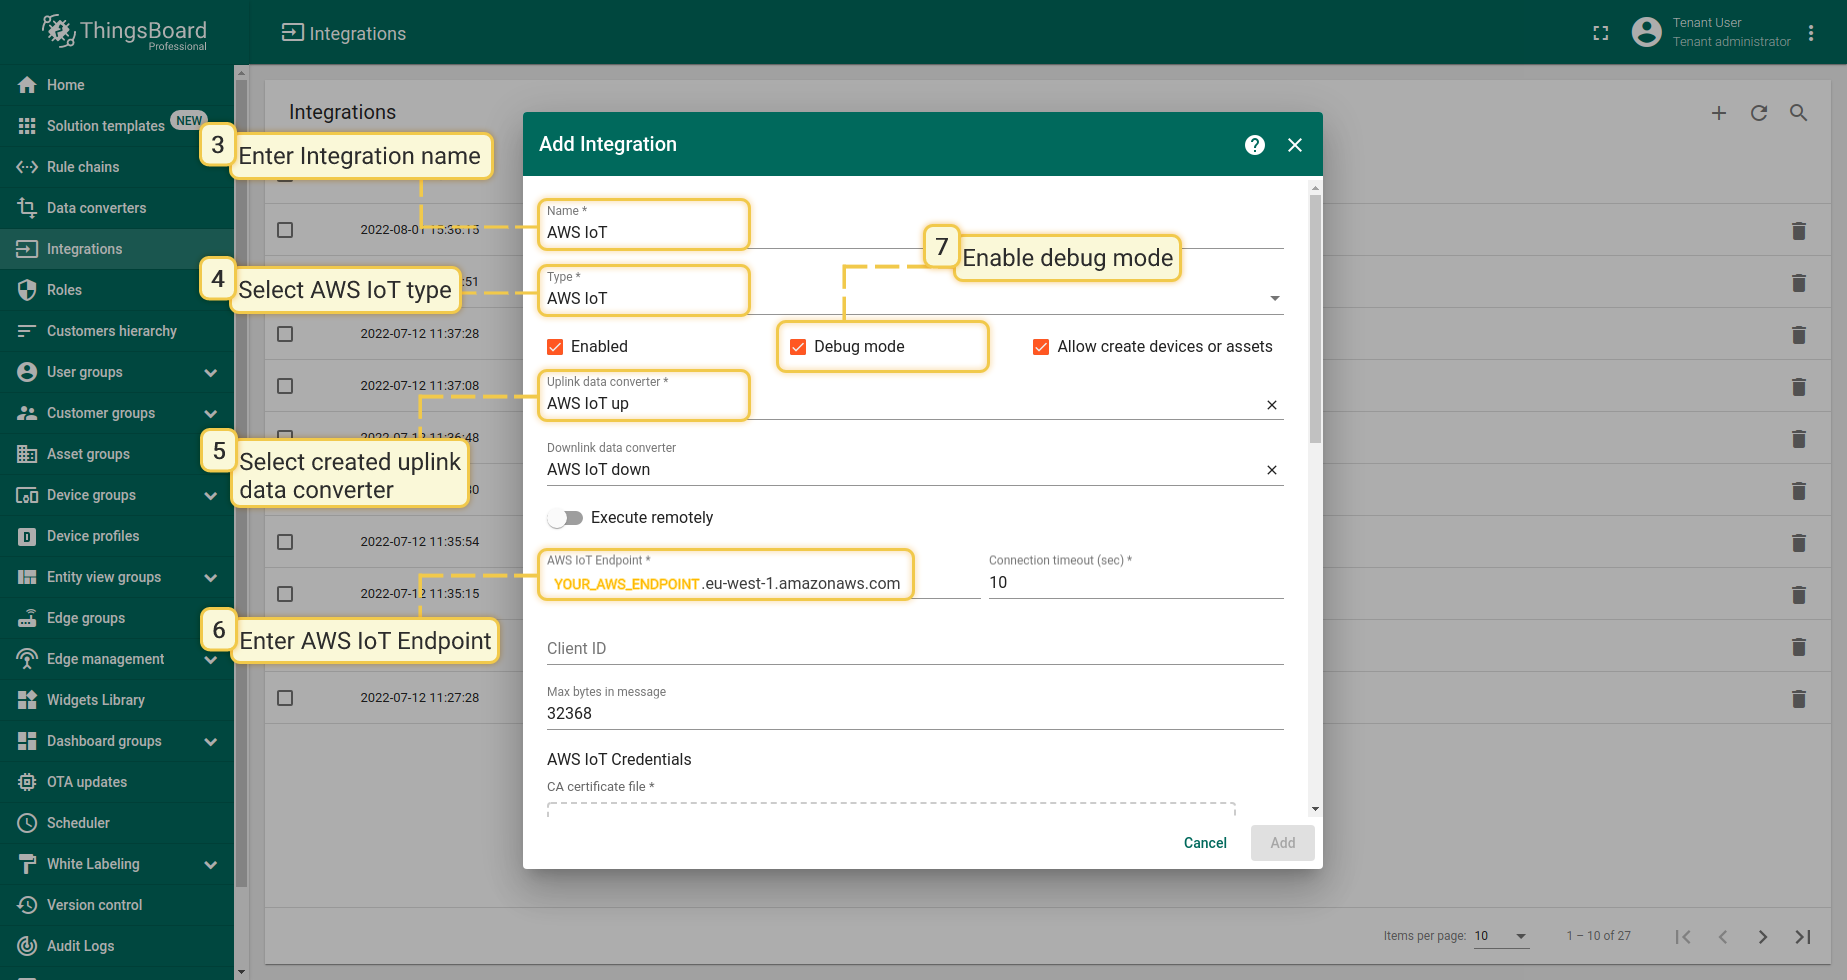Select checkbox for 2022-07-12 11:35:54 row
Viewport: 1847px width, 980px height.
(x=285, y=542)
